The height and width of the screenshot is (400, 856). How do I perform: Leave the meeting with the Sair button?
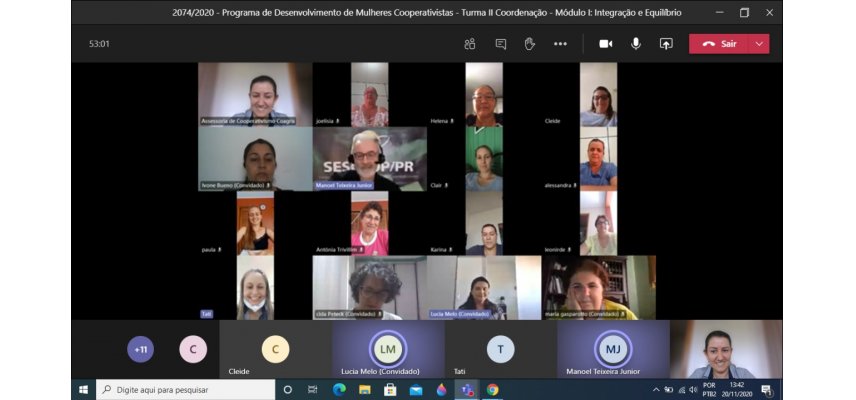[x=719, y=44]
